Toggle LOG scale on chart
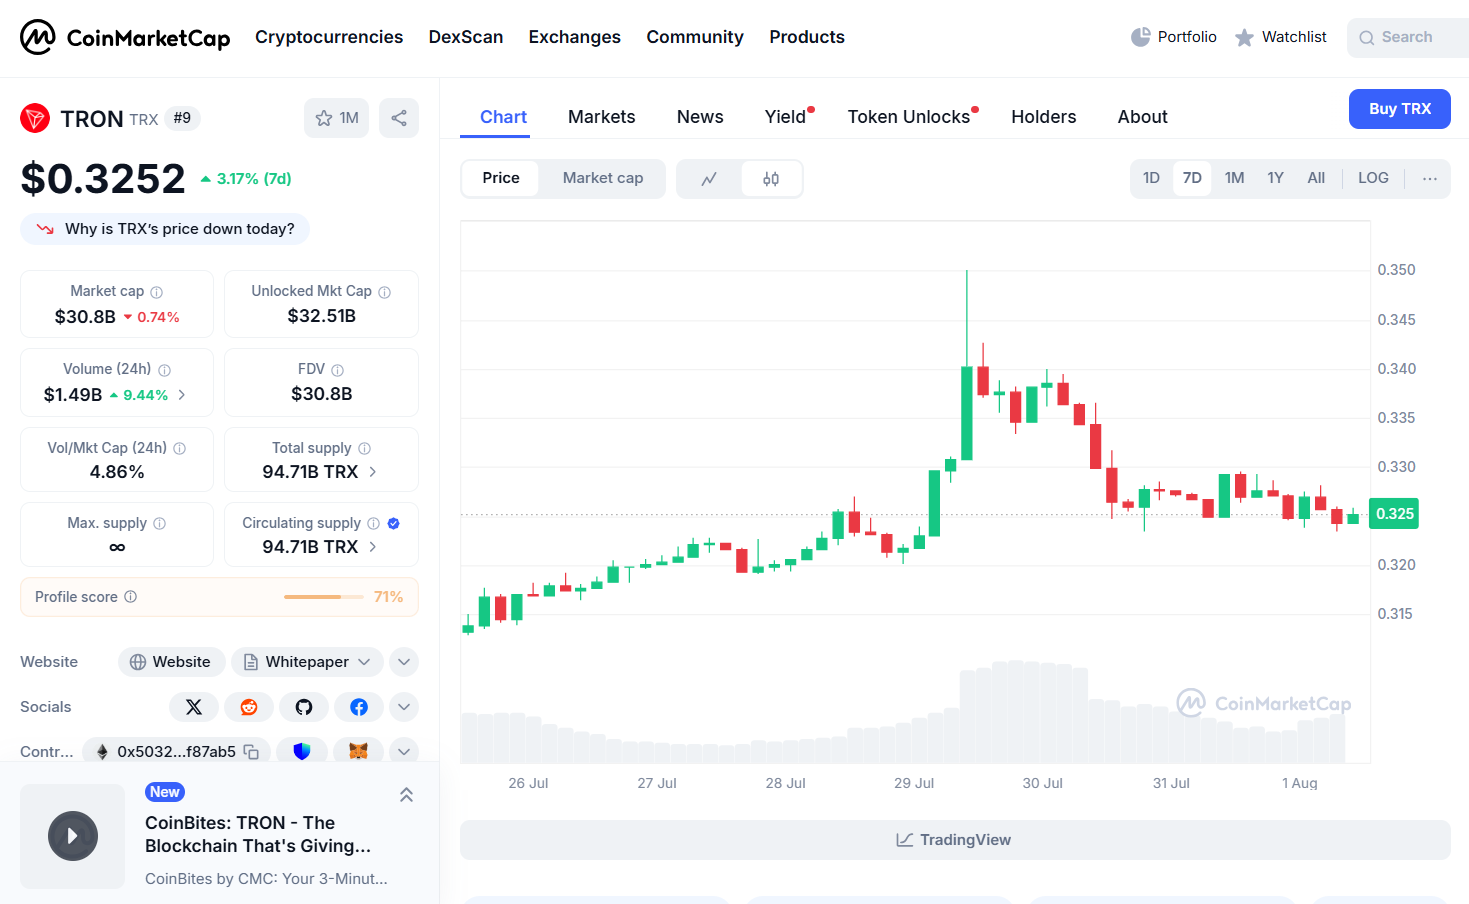1469x904 pixels. (1372, 178)
